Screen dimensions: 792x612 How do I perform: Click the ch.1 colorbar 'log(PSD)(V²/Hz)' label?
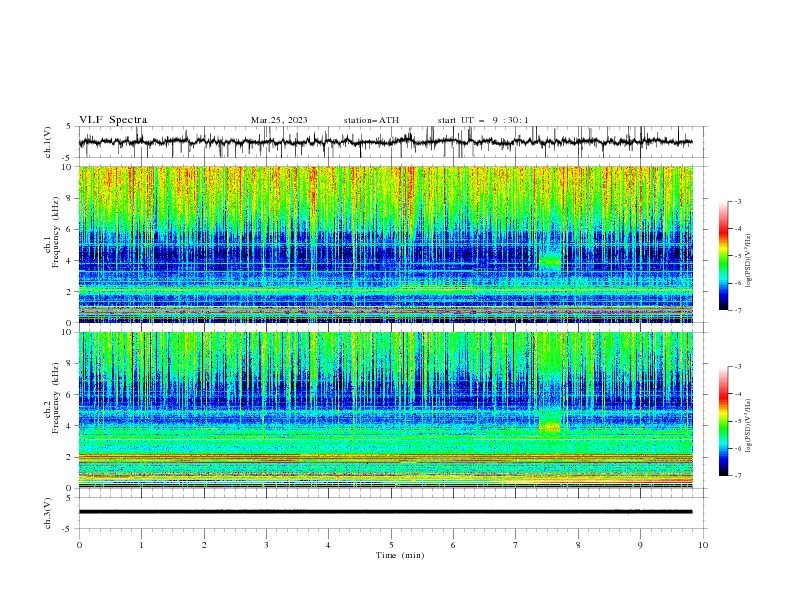pyautogui.click(x=749, y=261)
